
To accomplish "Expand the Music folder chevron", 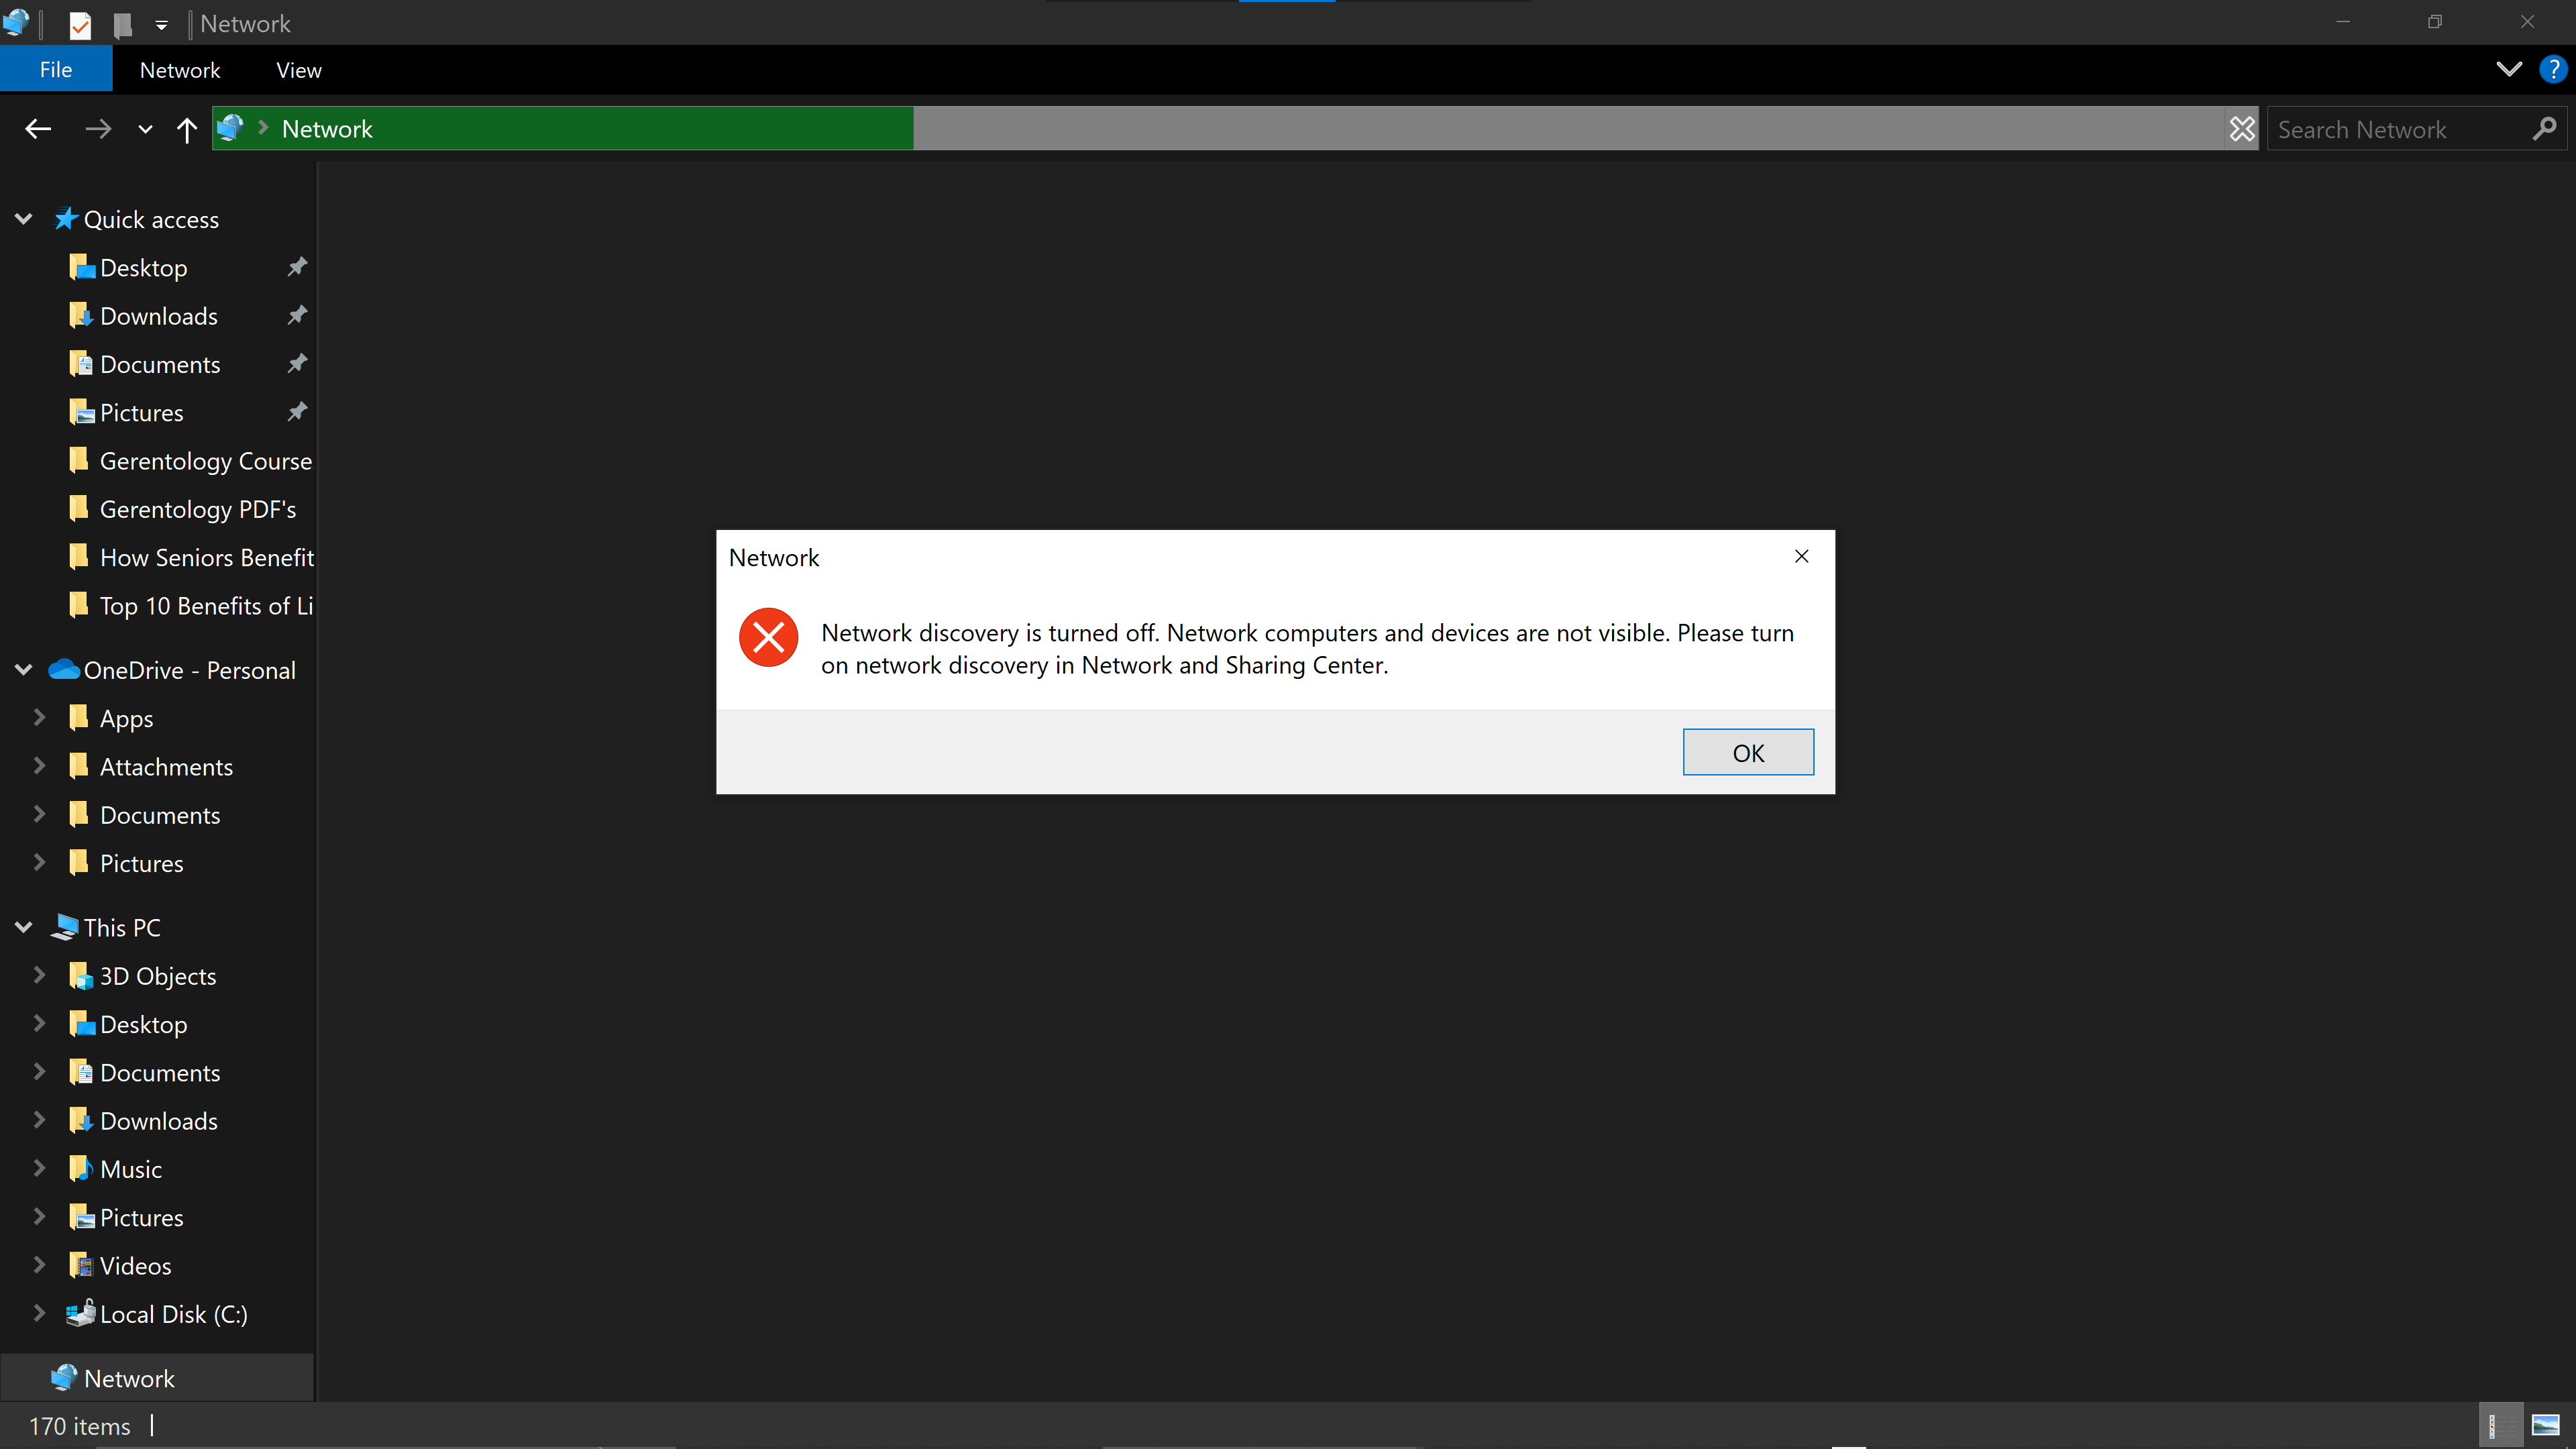I will pos(39,1168).
